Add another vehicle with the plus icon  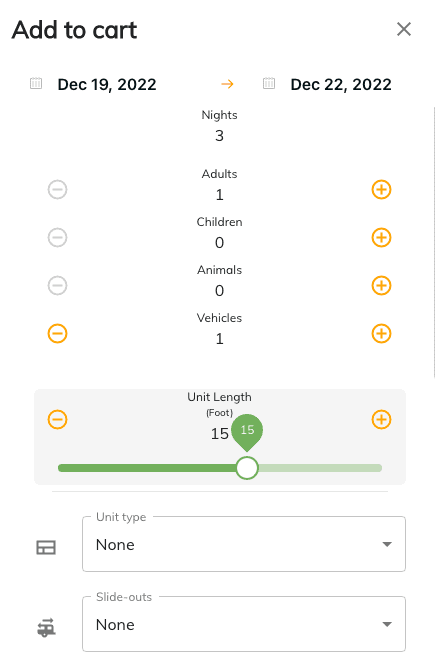pos(381,334)
